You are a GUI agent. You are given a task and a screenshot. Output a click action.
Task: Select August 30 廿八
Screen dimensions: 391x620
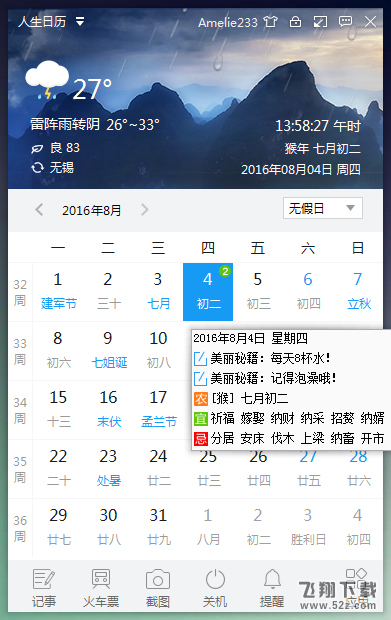tap(108, 527)
